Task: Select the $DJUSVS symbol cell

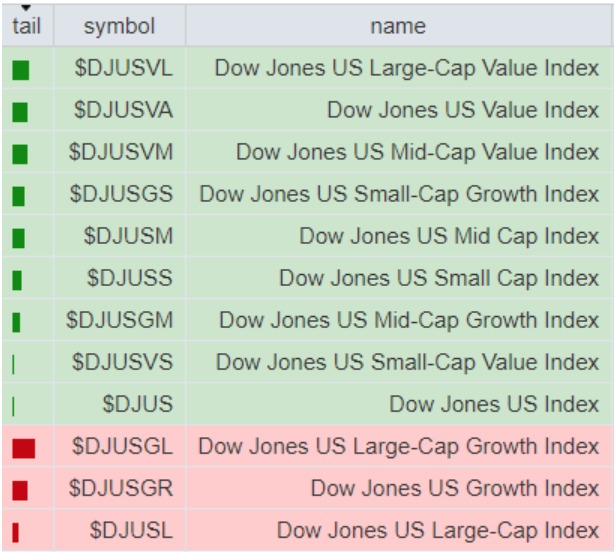Action: [x=119, y=362]
